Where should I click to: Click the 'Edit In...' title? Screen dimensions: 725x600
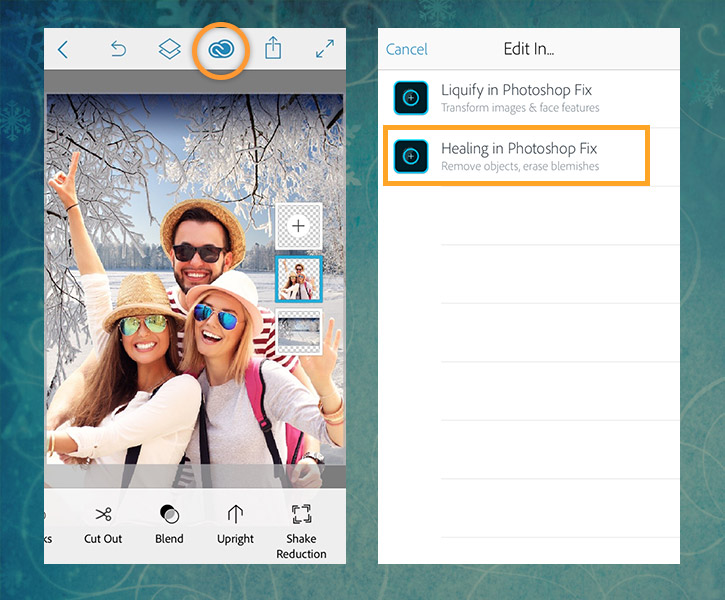click(x=528, y=49)
